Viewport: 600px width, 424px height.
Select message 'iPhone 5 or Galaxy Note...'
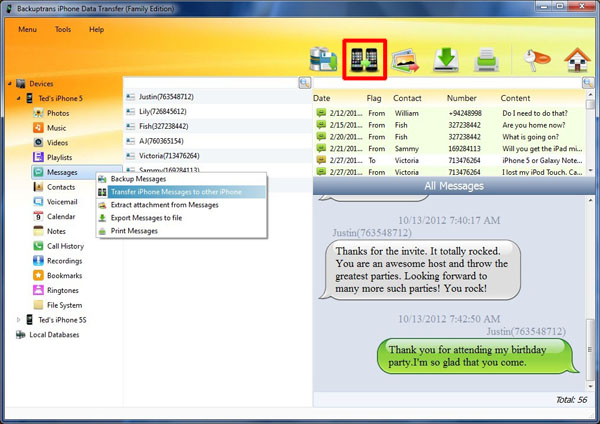pyautogui.click(x=449, y=160)
